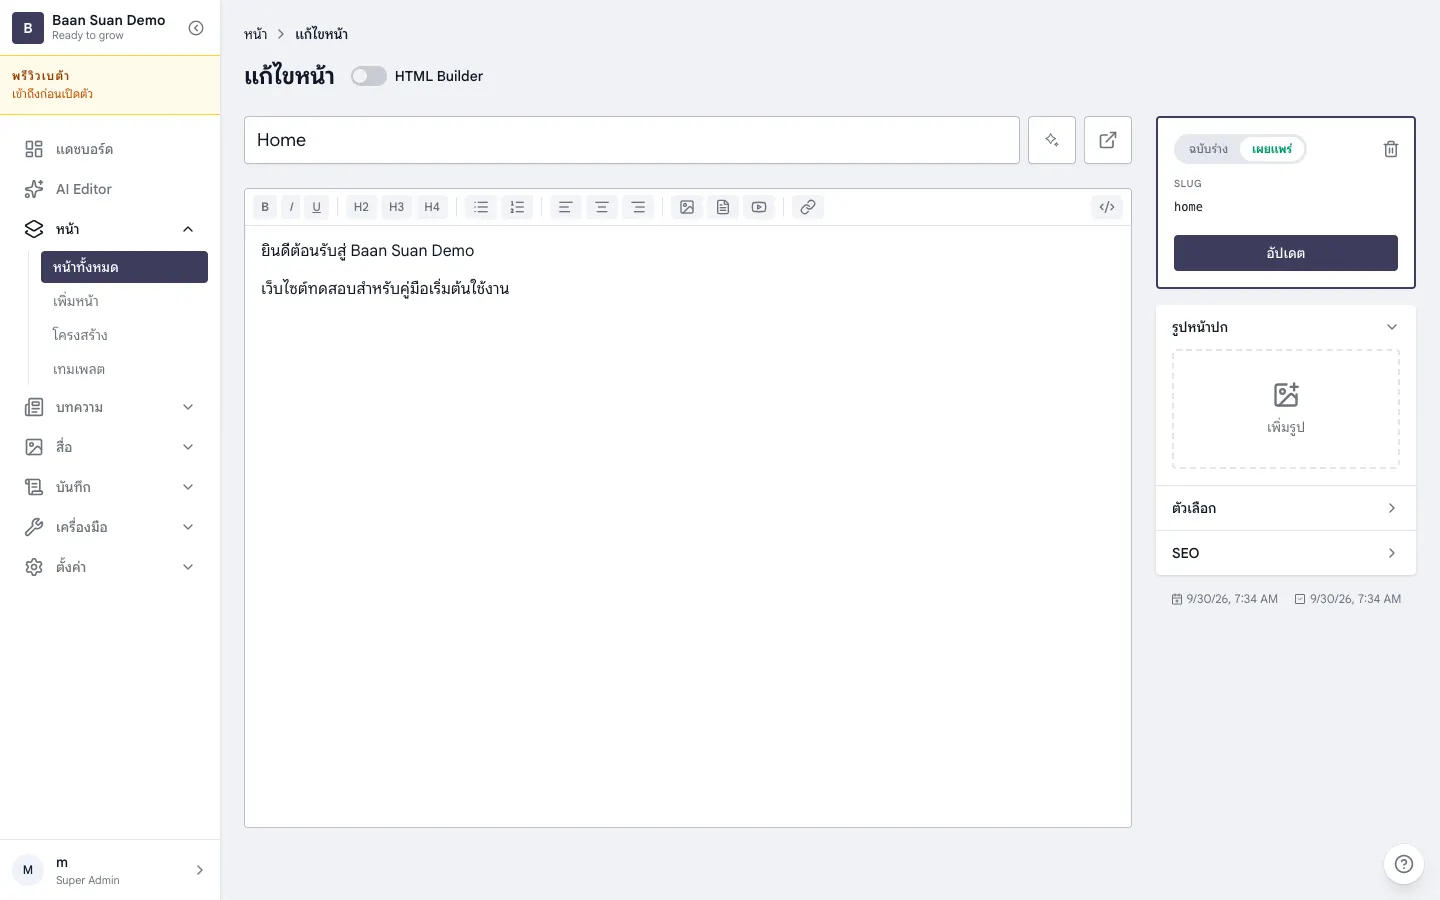Click the AI sparkle button beside title

pos(1052,140)
